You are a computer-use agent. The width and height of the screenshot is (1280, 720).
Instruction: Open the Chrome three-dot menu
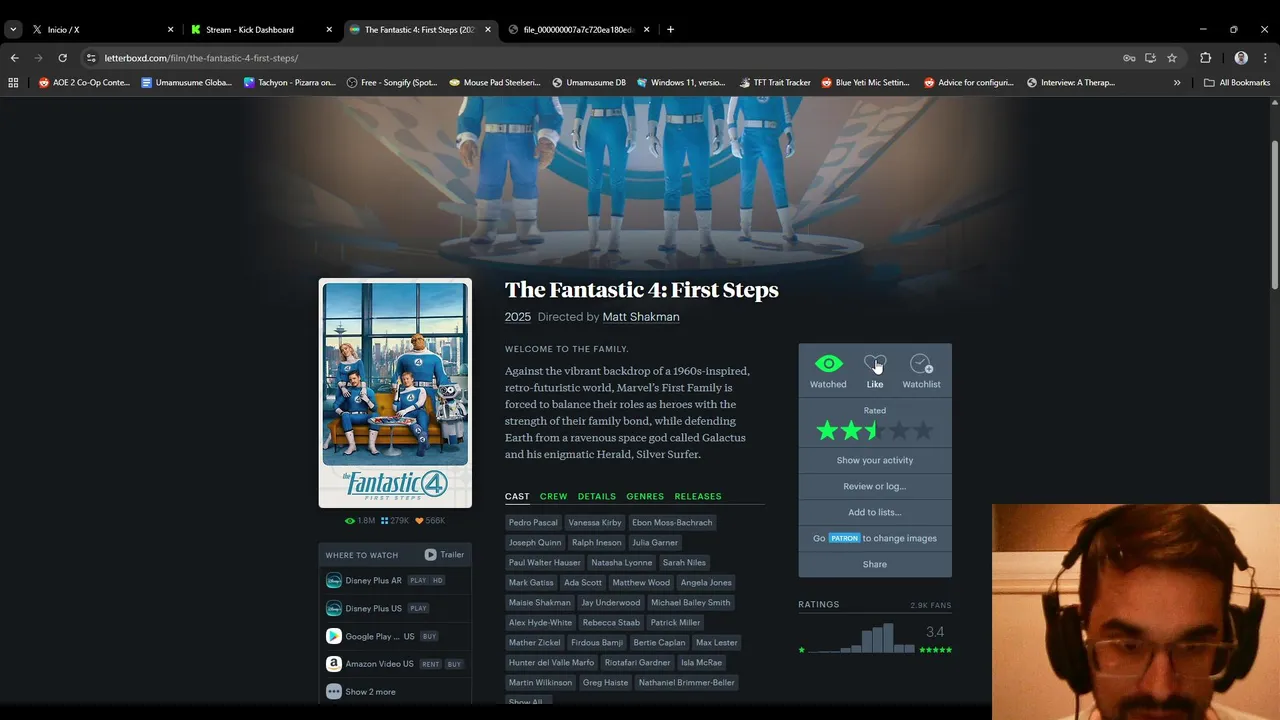point(1264,58)
